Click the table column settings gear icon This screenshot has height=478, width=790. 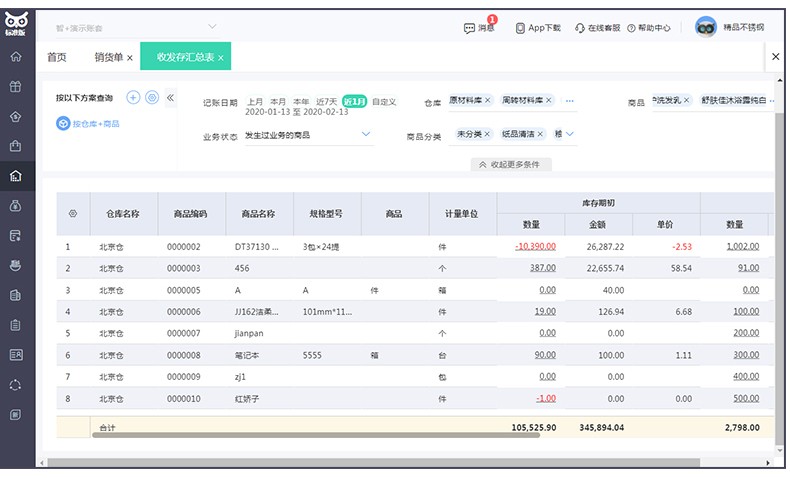click(x=73, y=214)
